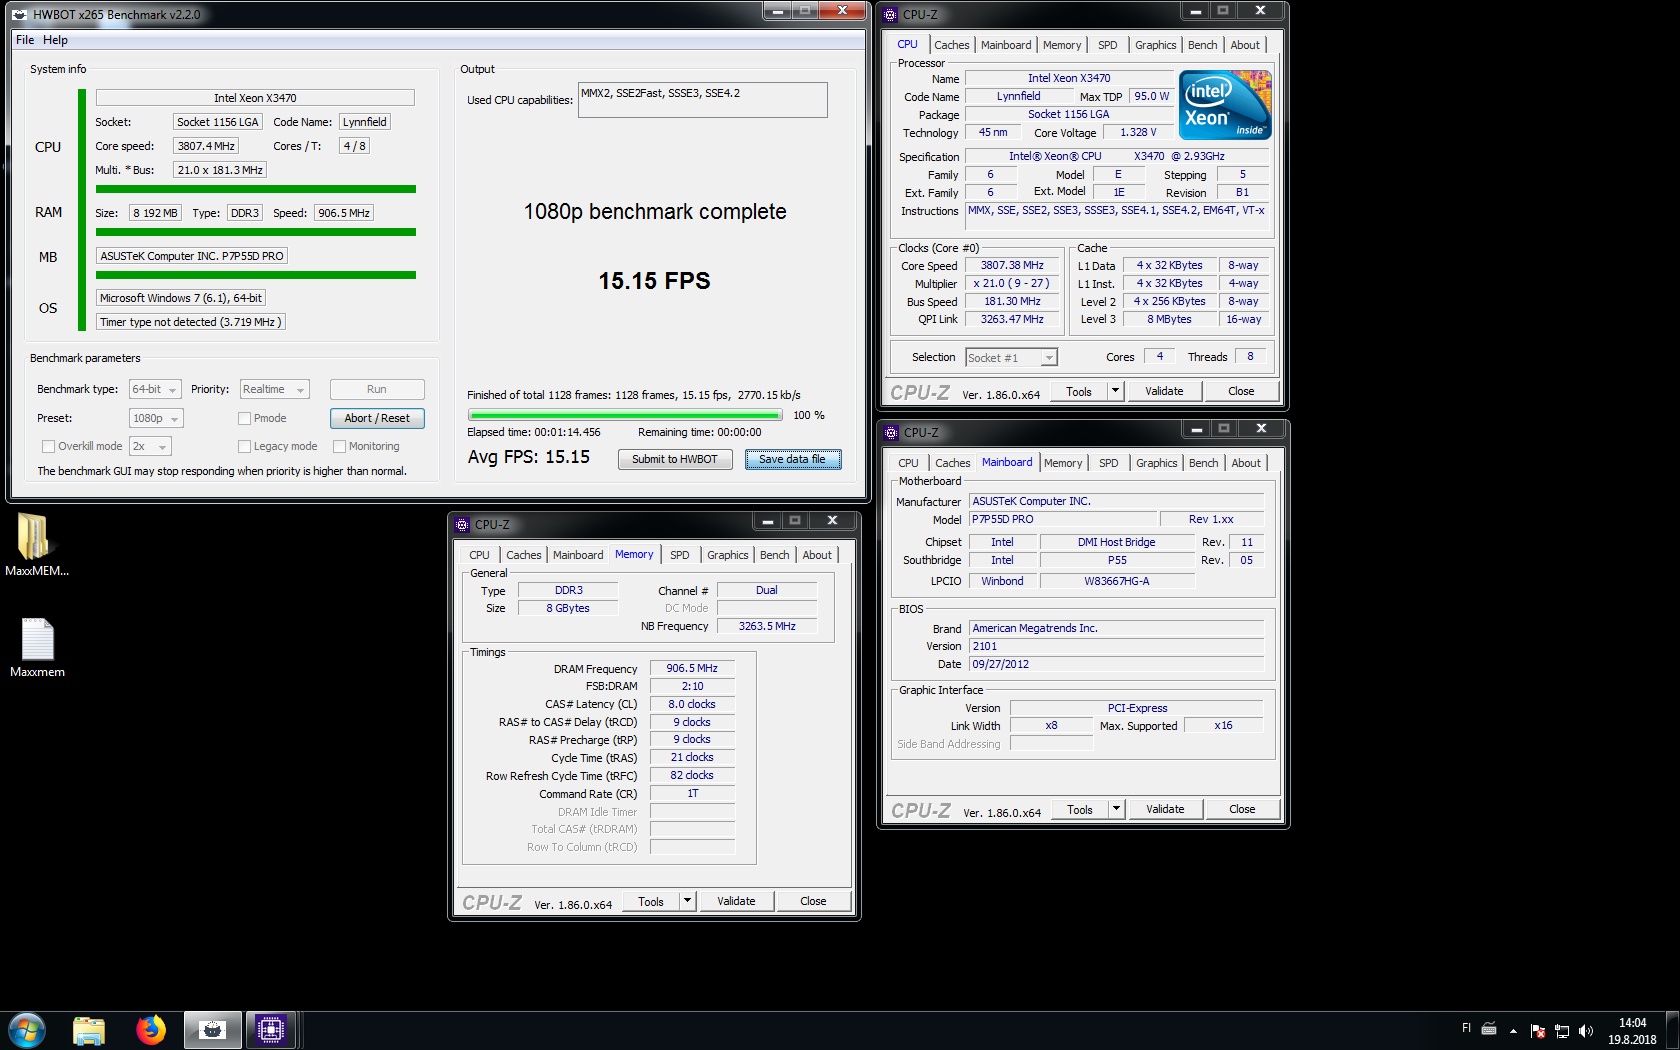Click the Timer type not detected field
1680x1050 pixels.
click(190, 322)
